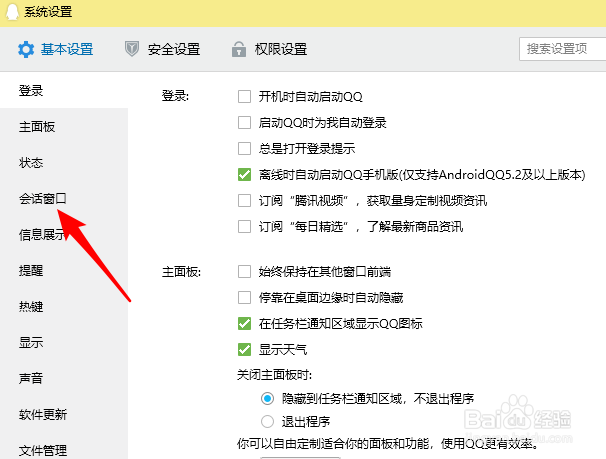
Task: Click the shield icon for 安全设置
Action: 132,49
